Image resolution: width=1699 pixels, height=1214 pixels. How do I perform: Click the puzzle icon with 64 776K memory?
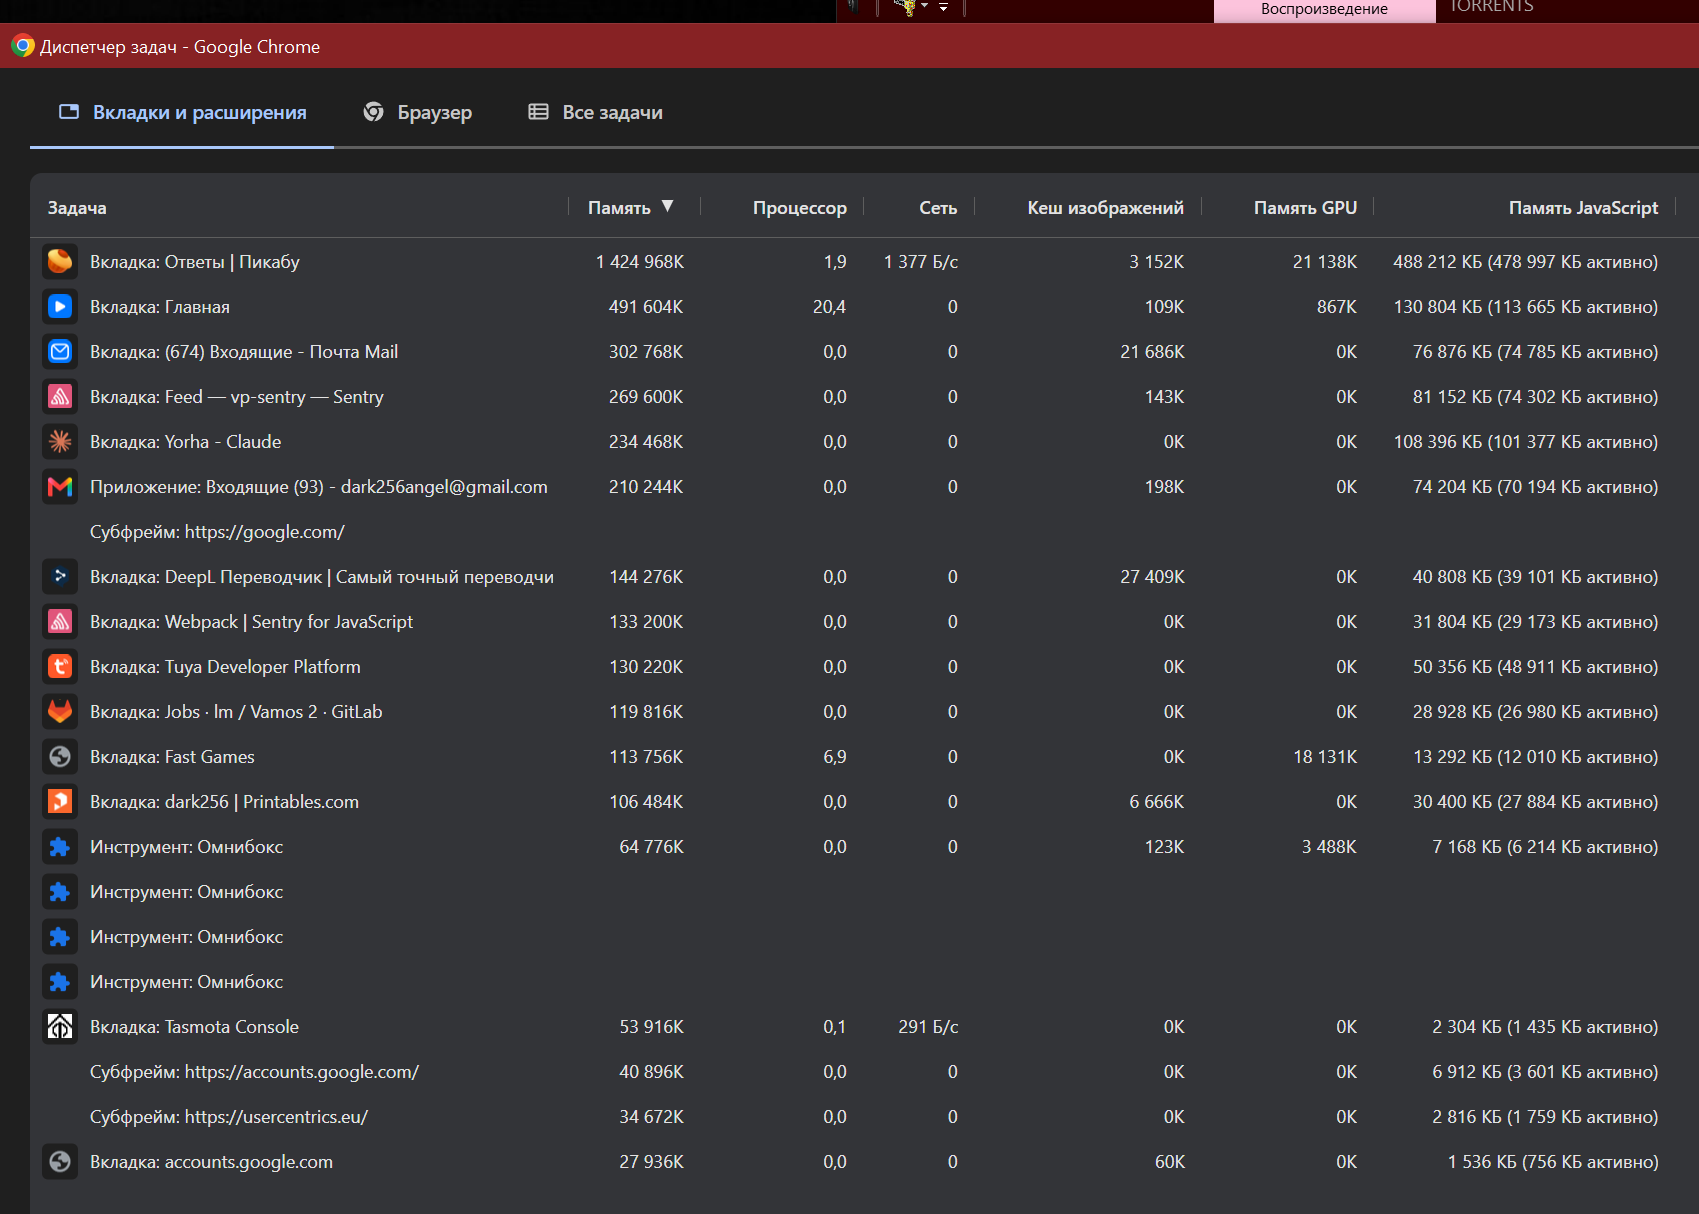tap(60, 847)
